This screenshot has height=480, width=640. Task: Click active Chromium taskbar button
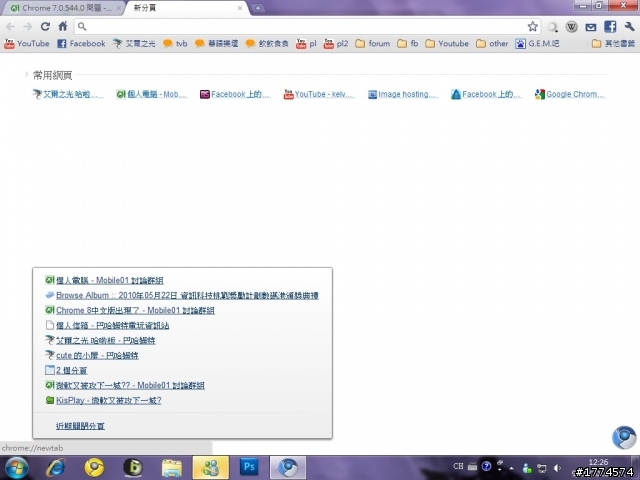288,468
